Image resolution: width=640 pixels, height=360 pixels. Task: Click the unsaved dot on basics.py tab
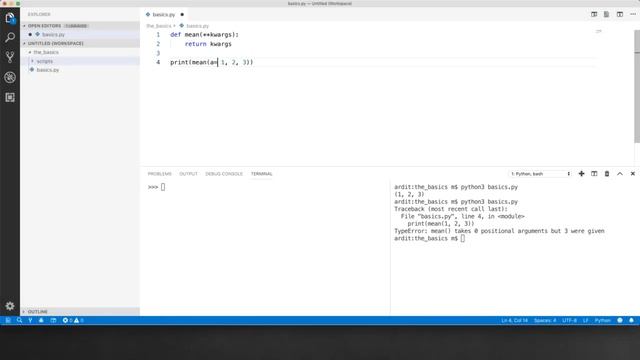point(182,15)
